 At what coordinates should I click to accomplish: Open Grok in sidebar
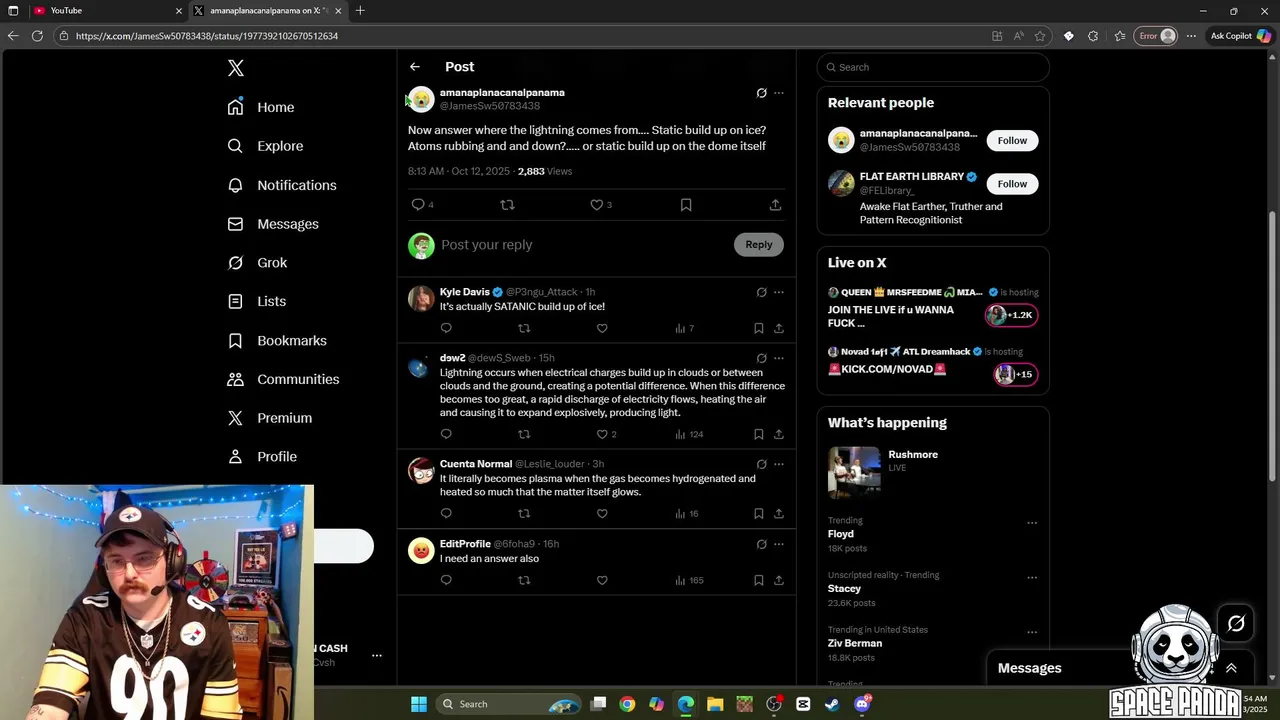click(x=257, y=263)
